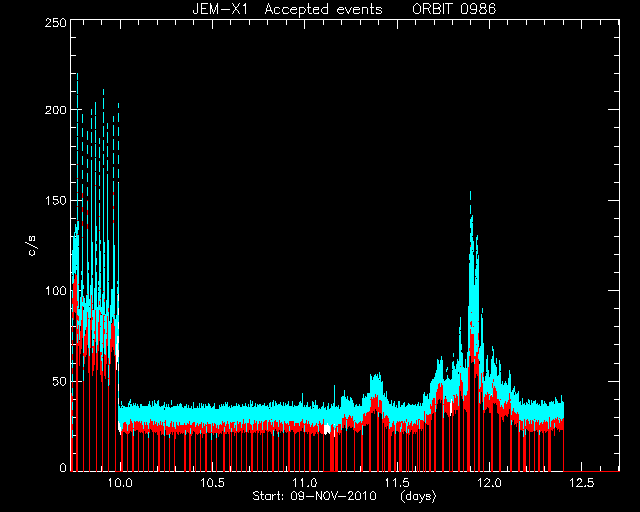Viewport: 640px width, 512px height.
Task: Click the 50 y-axis tick label
Action: (x=59, y=381)
